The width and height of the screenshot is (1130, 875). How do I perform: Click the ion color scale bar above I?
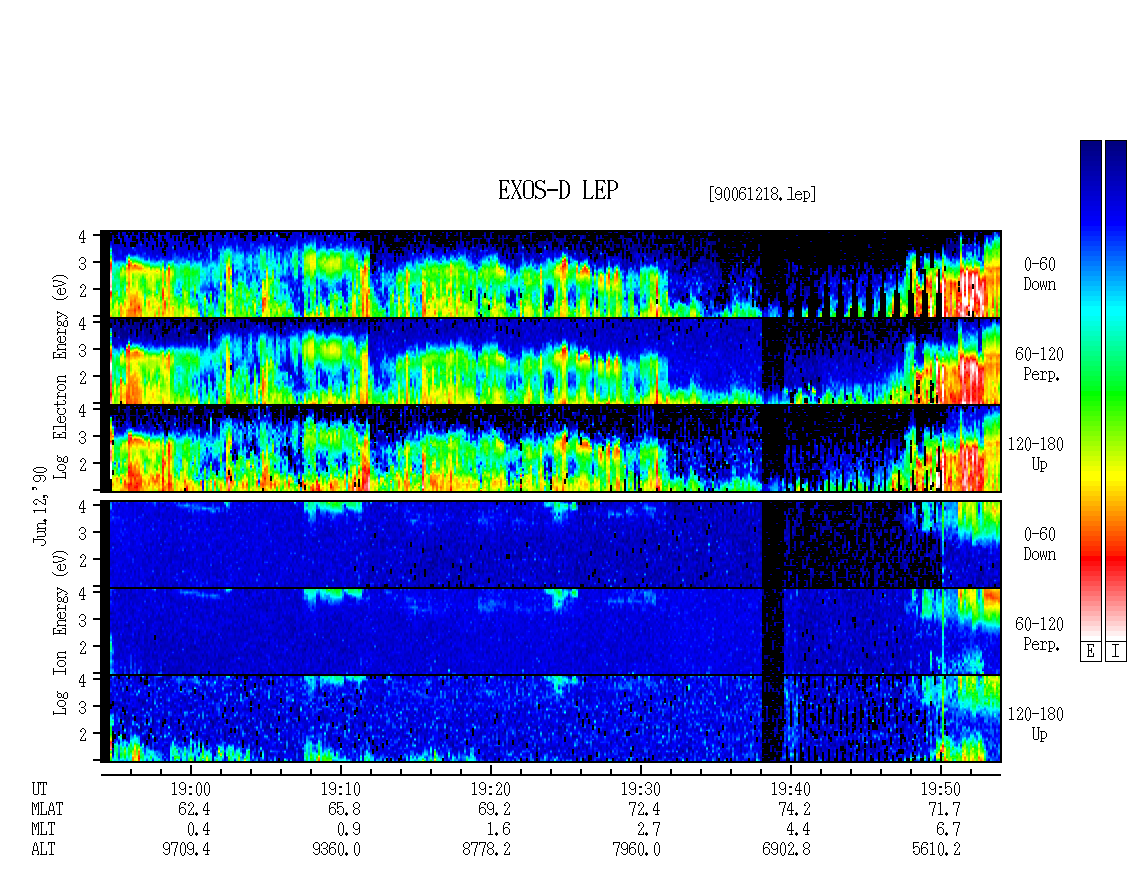1116,389
